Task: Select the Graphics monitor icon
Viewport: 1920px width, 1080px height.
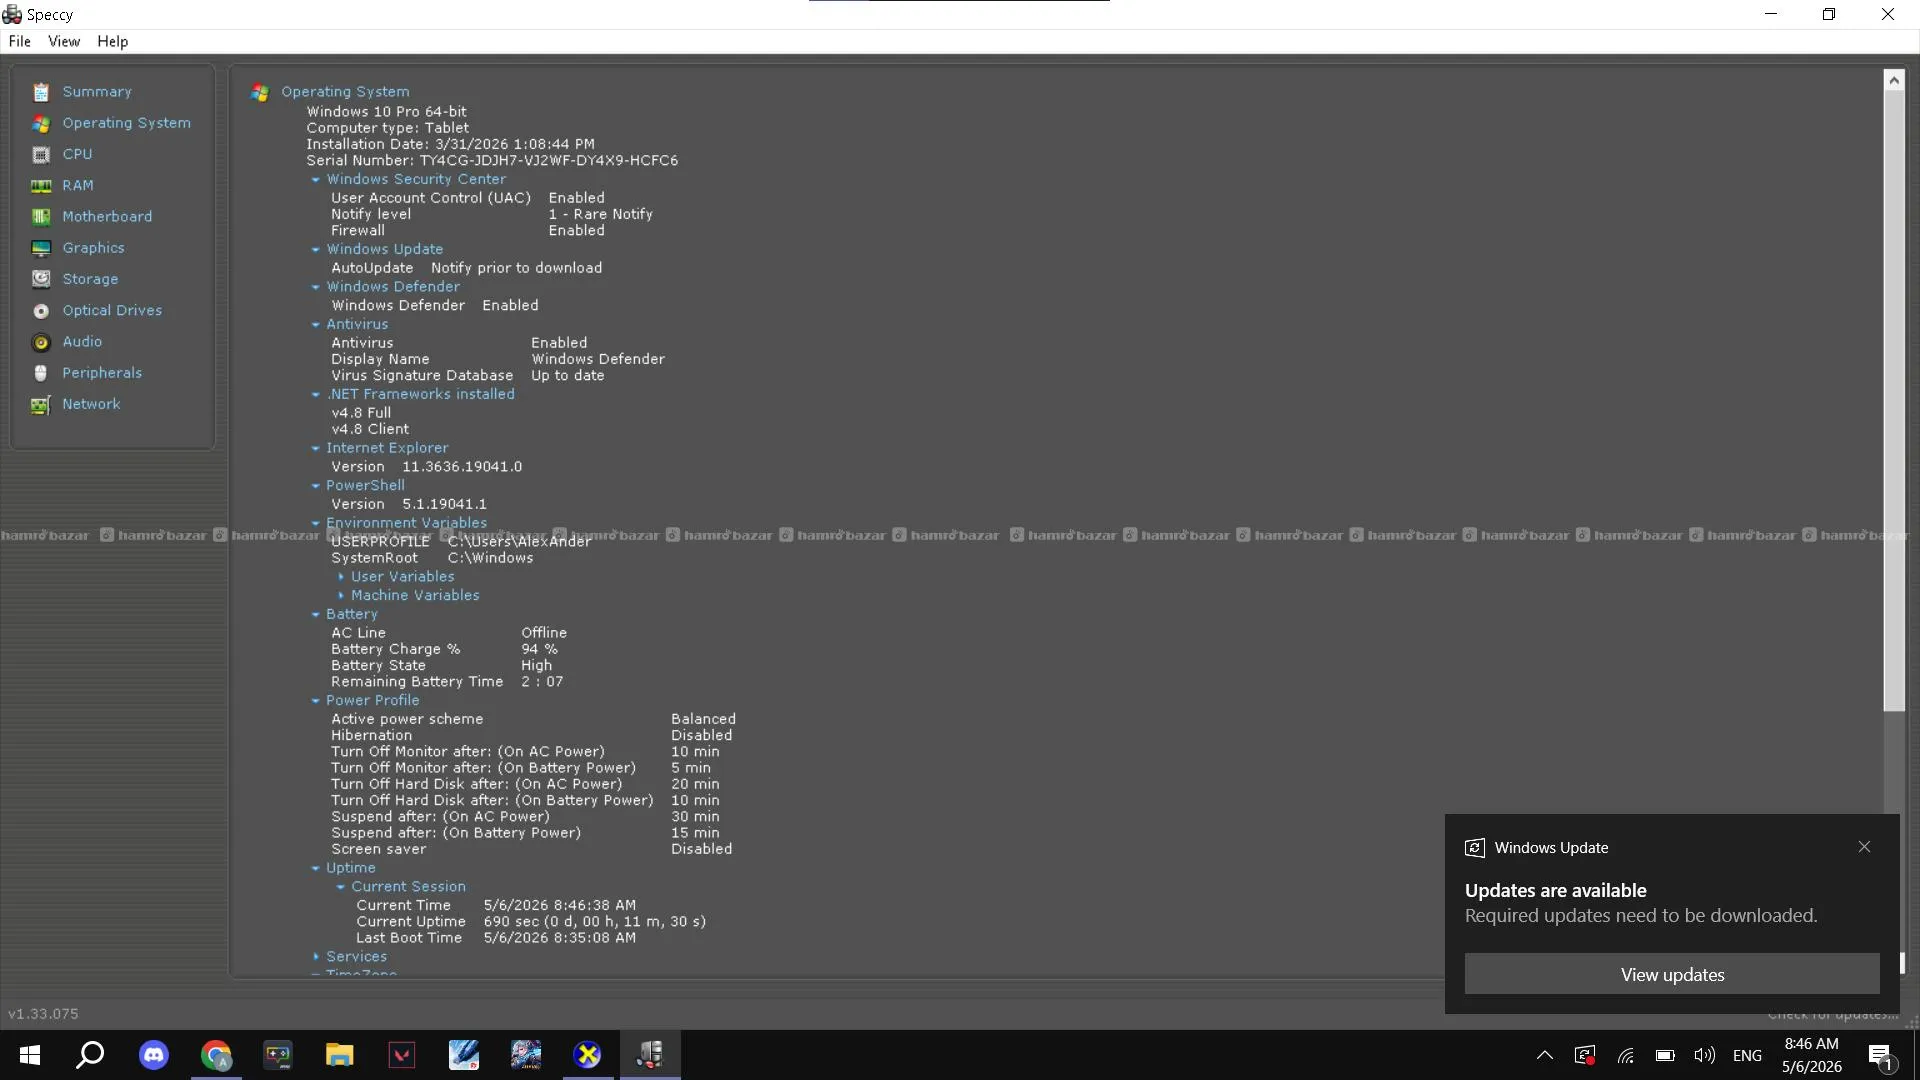Action: pyautogui.click(x=41, y=248)
